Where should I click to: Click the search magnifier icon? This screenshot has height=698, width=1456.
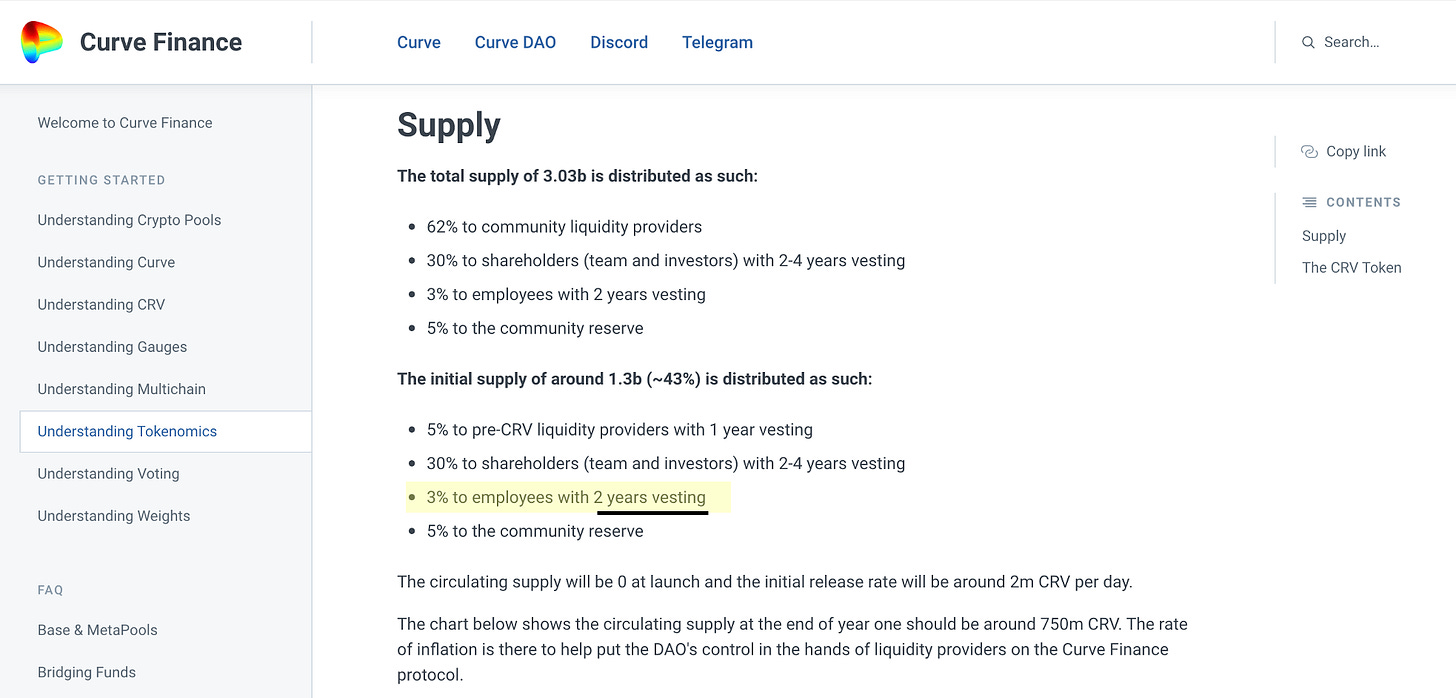point(1308,42)
